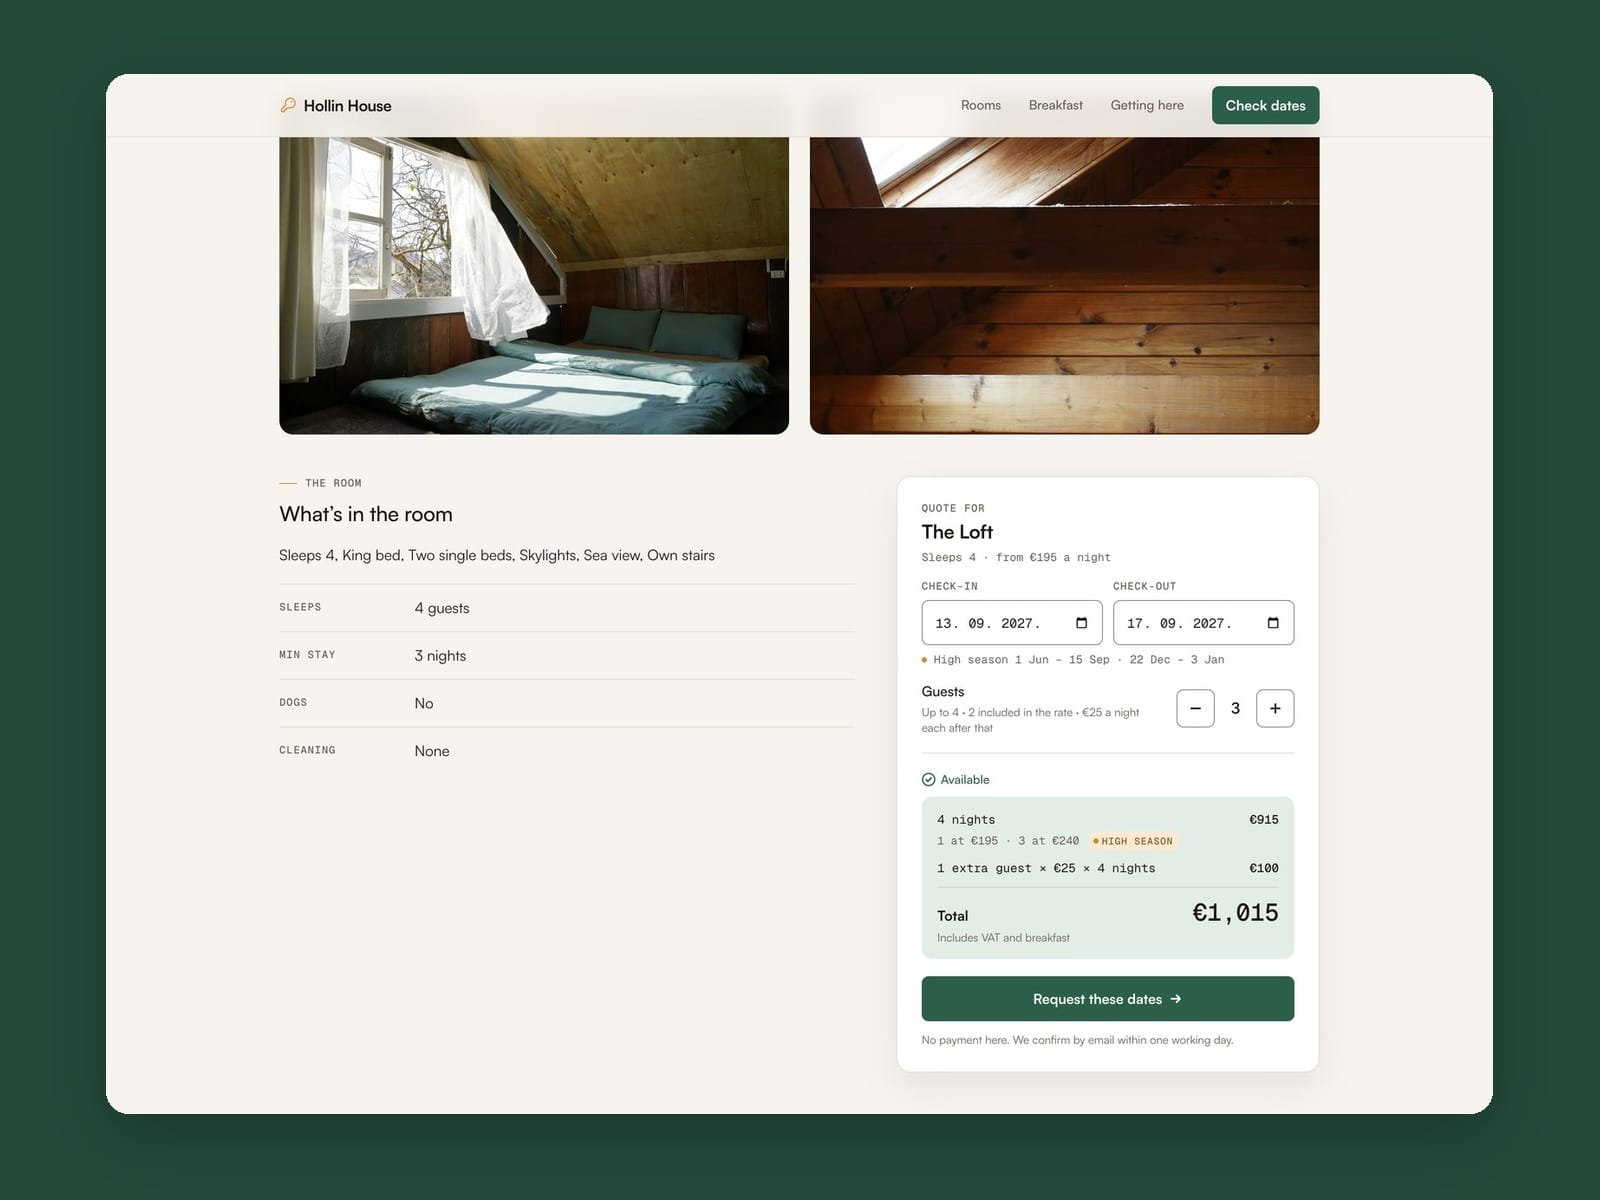Click the Hollin House brand name

347,106
